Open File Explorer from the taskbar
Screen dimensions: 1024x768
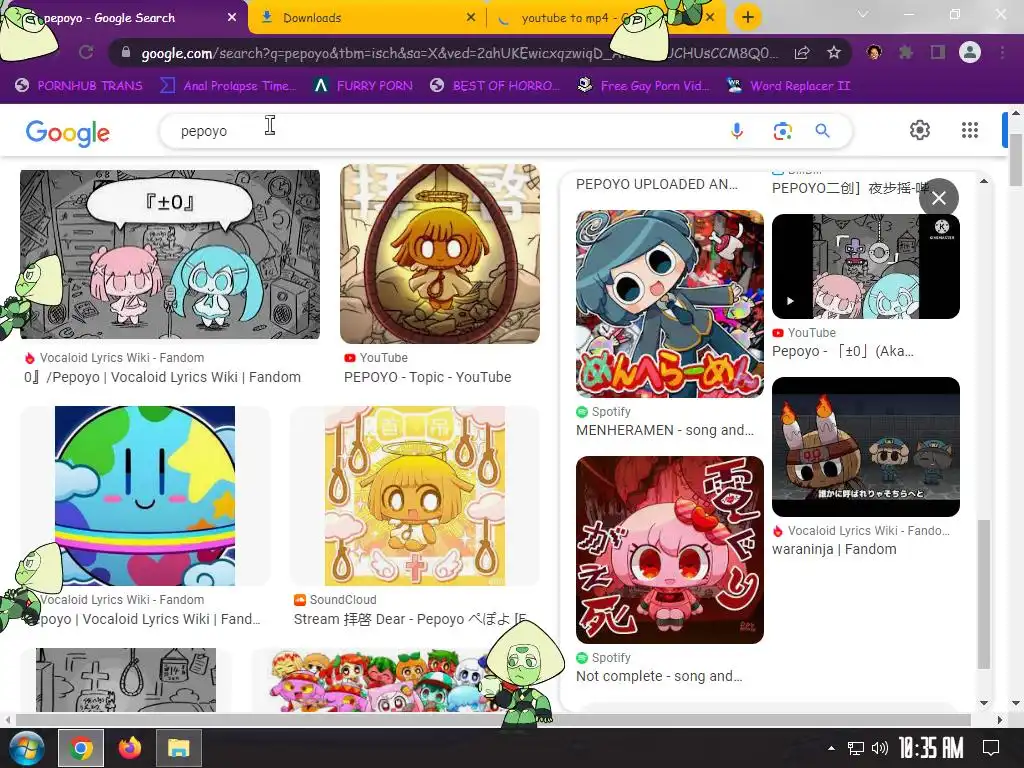tap(178, 748)
